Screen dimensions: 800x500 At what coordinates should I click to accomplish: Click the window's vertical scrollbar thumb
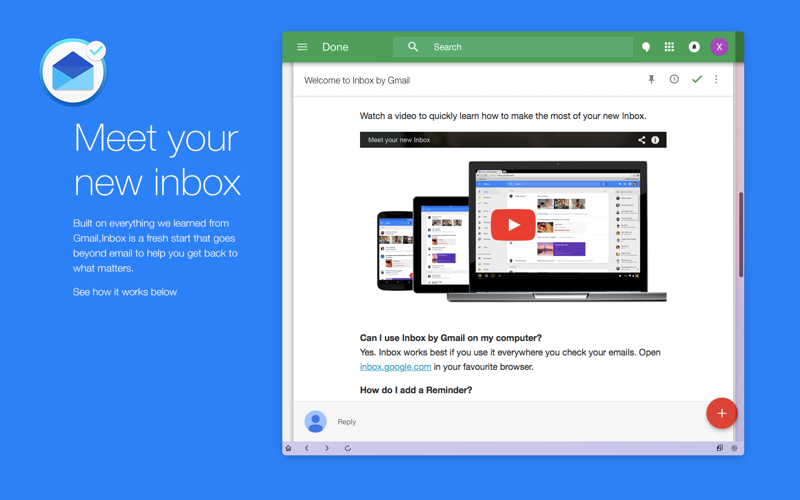741,235
